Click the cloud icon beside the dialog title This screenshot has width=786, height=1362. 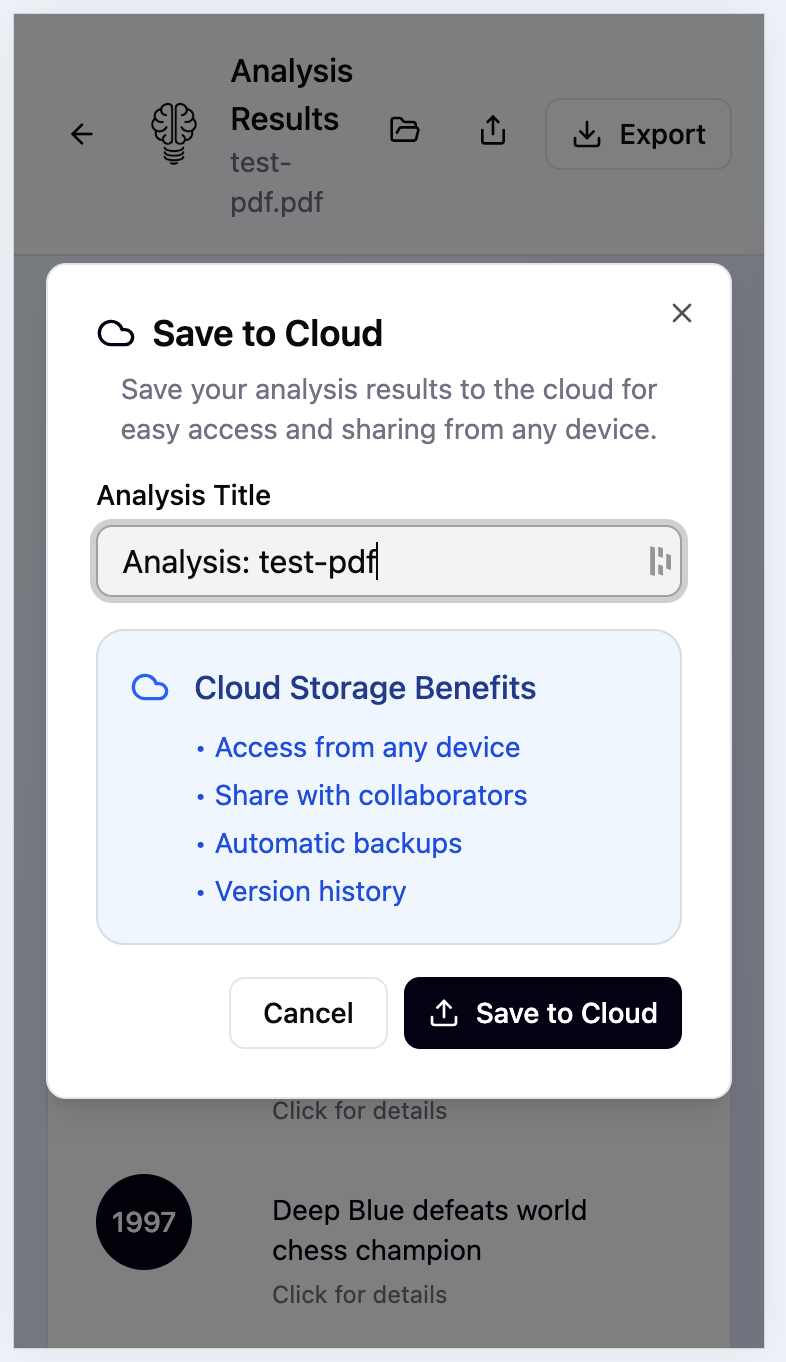click(116, 334)
